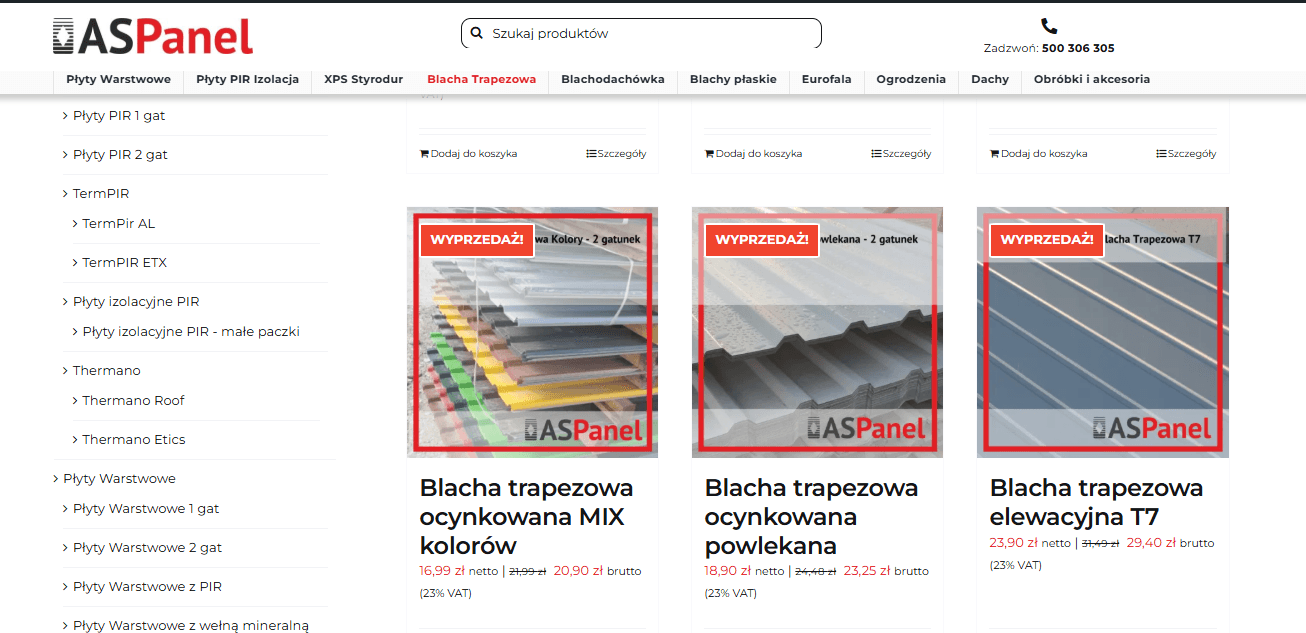This screenshot has width=1306, height=633.
Task: Click cart icon of first Dodaj do koszyka
Action: [424, 154]
